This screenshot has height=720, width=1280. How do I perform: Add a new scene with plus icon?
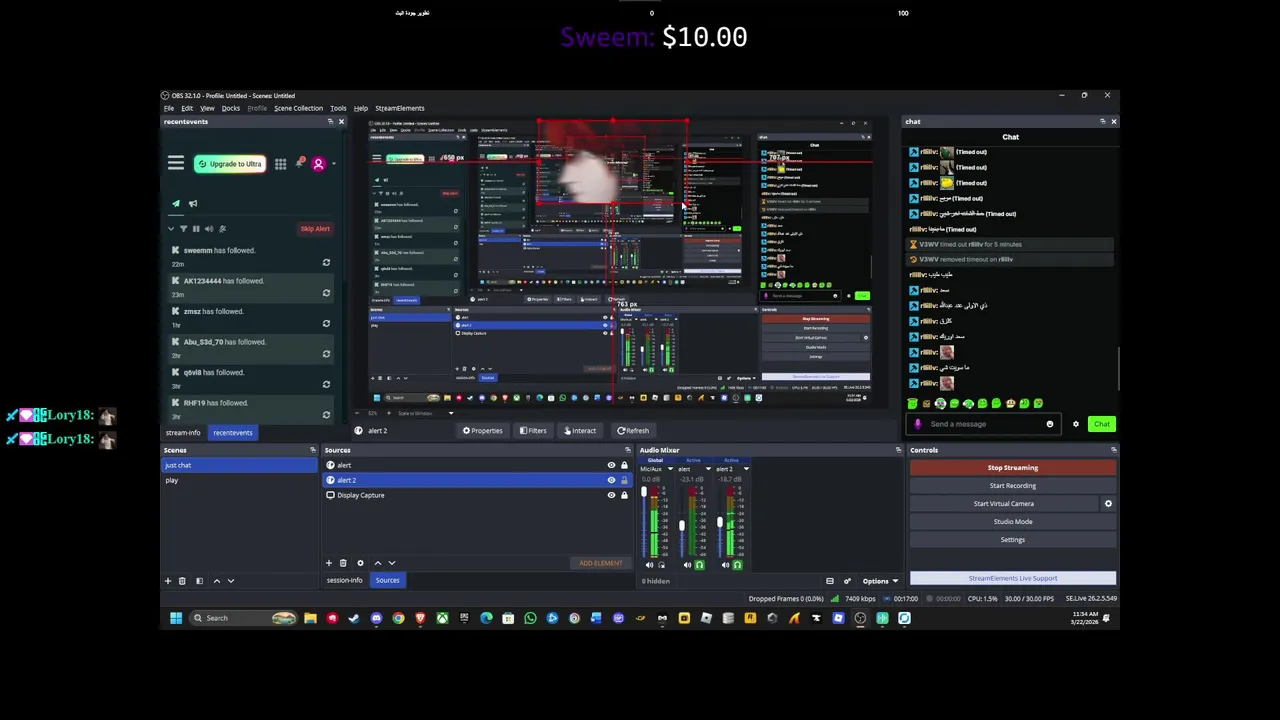pos(168,580)
